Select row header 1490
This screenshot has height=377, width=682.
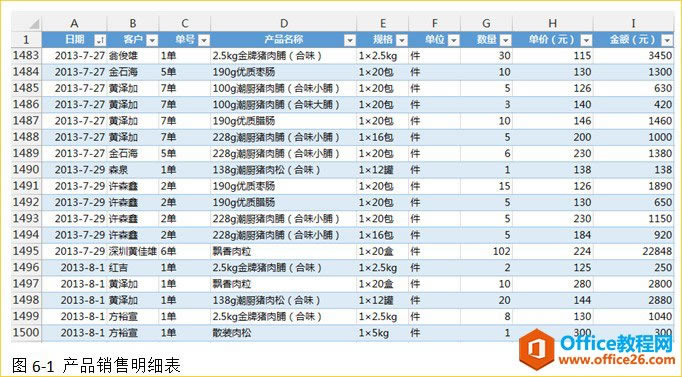point(26,170)
